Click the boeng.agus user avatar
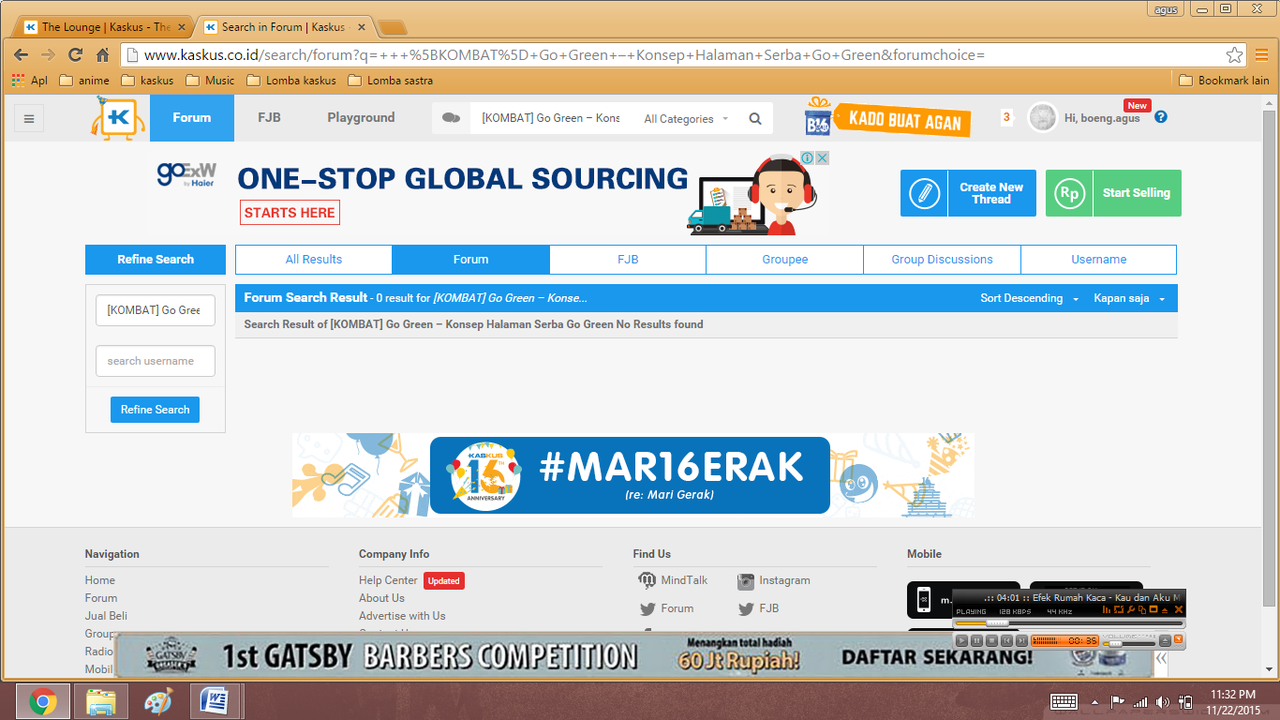The height and width of the screenshot is (720, 1280). (x=1042, y=118)
